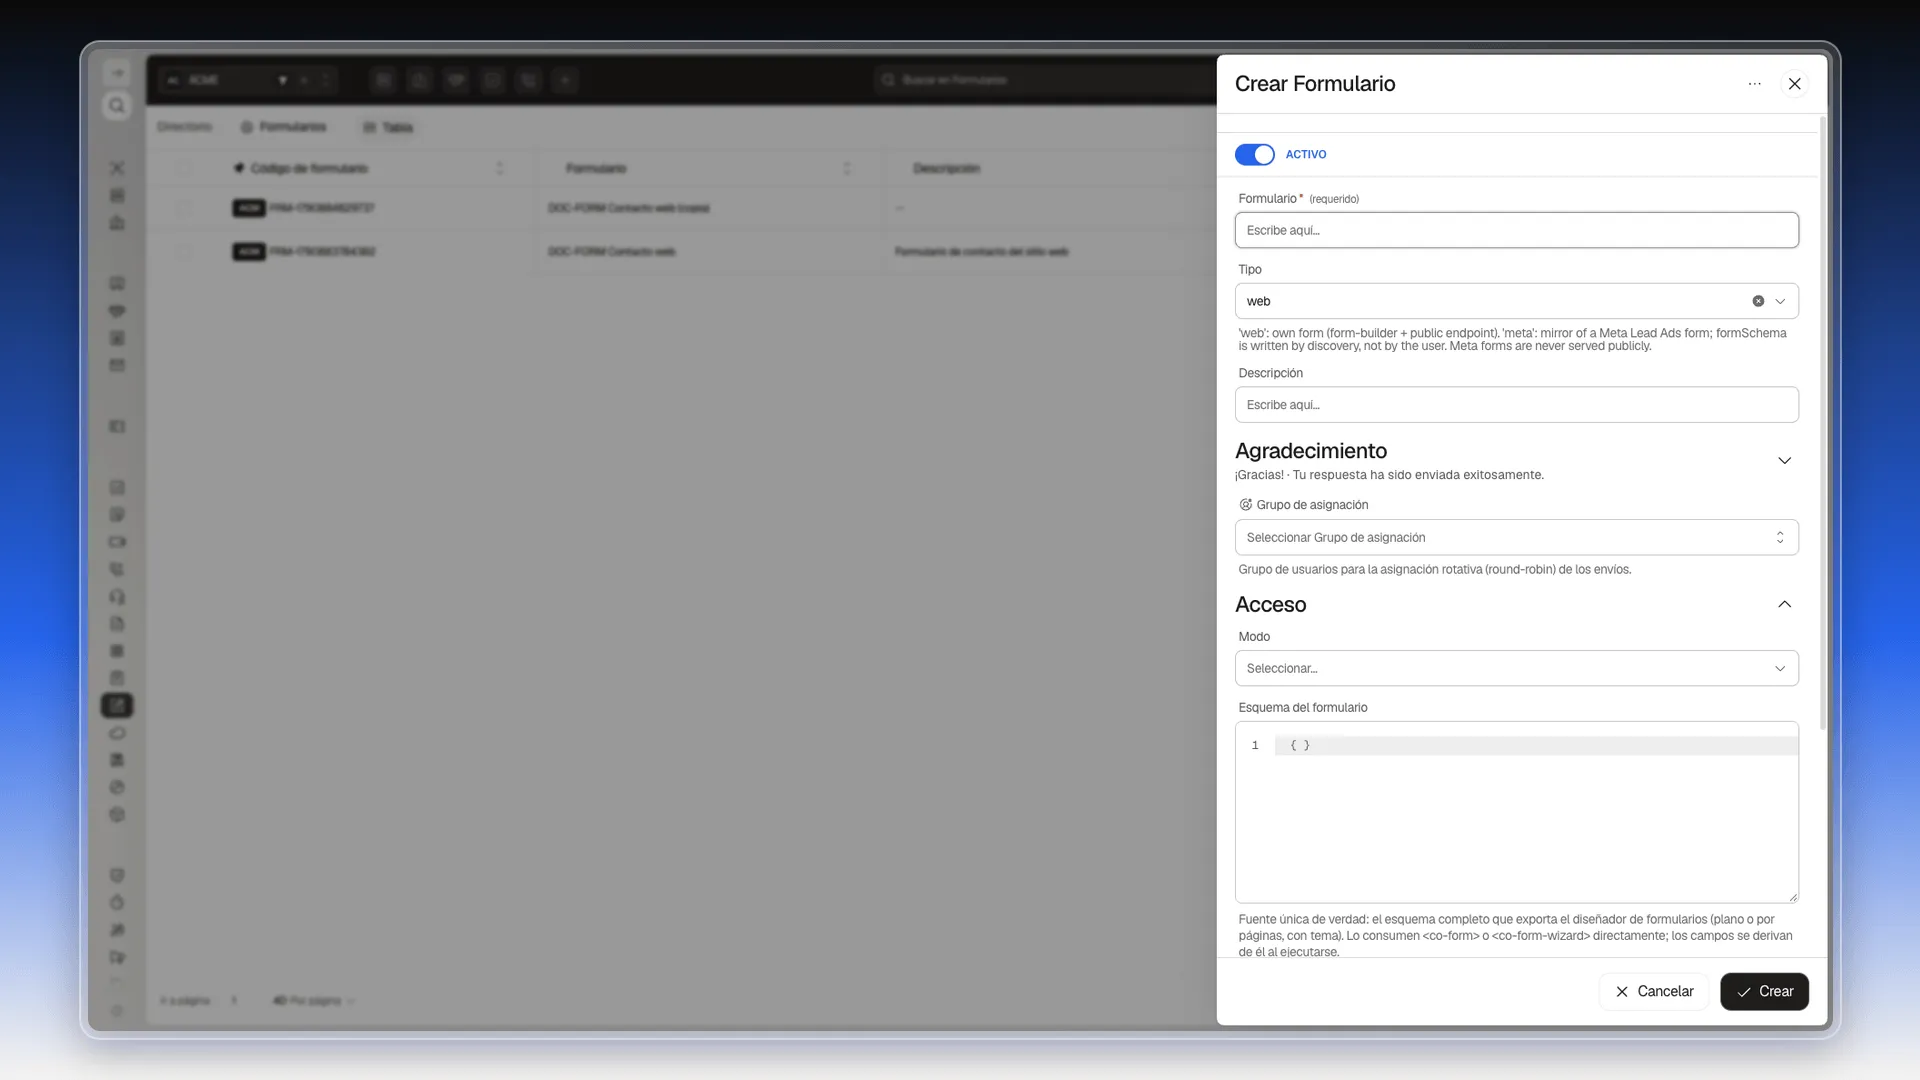Open the Seleccionar Grupo de asignación dropdown

1516,537
